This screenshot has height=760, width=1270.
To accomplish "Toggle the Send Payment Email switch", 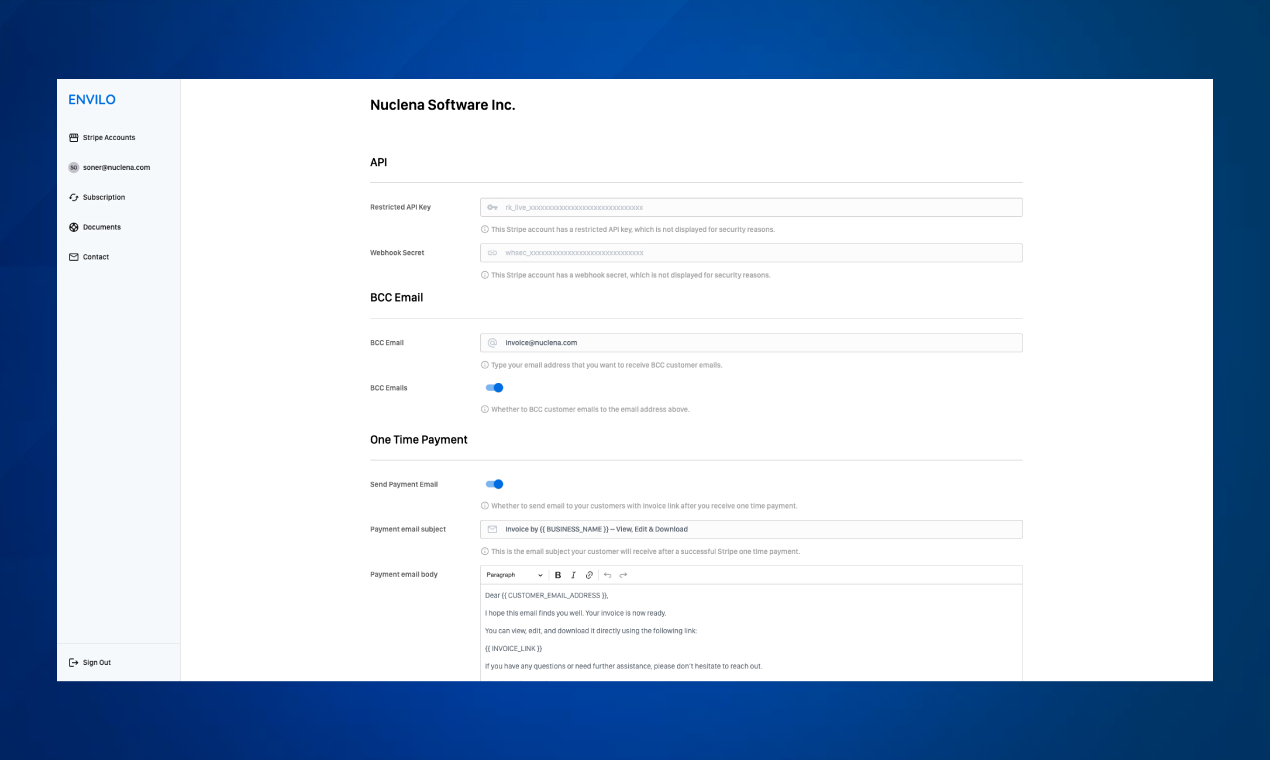I will (494, 484).
